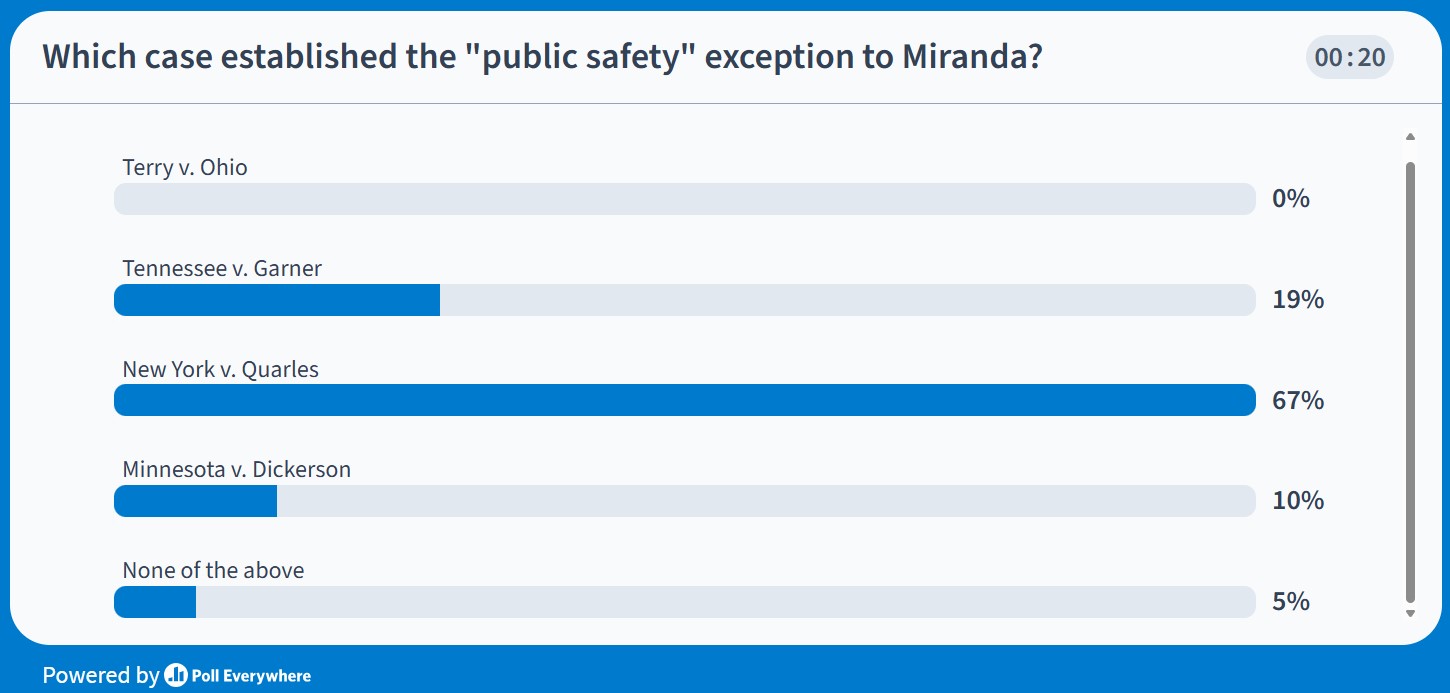The width and height of the screenshot is (1450, 693).
Task: Click the scrollbar up arrow
Action: click(1410, 137)
